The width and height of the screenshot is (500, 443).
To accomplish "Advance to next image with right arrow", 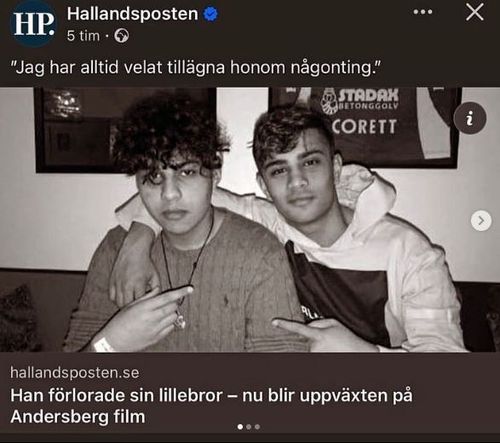I will point(481,221).
